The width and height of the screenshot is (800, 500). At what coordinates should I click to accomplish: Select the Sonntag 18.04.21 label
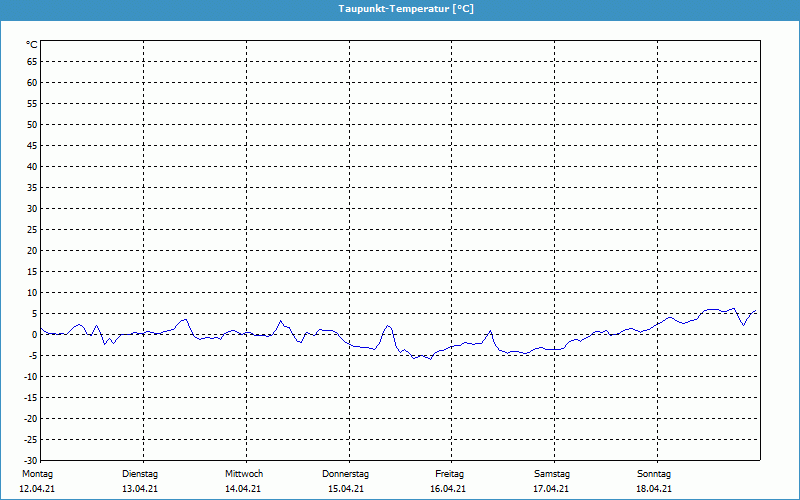[654, 481]
